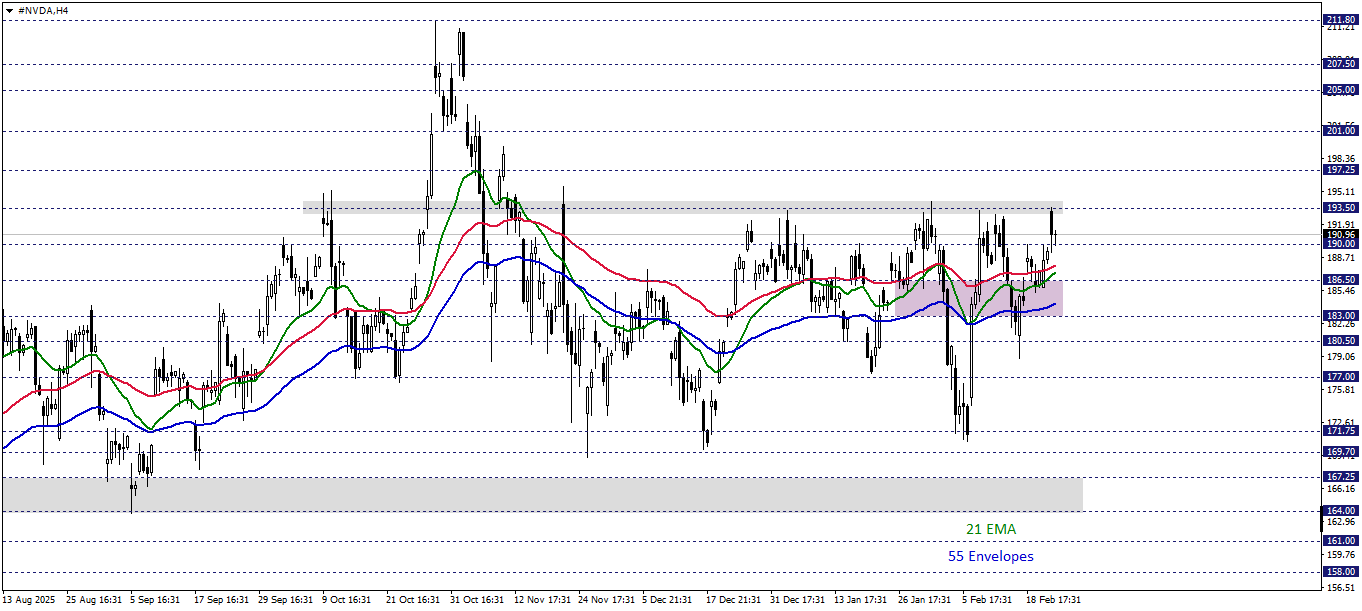Click the 197.25 price level tag

[x=1340, y=170]
